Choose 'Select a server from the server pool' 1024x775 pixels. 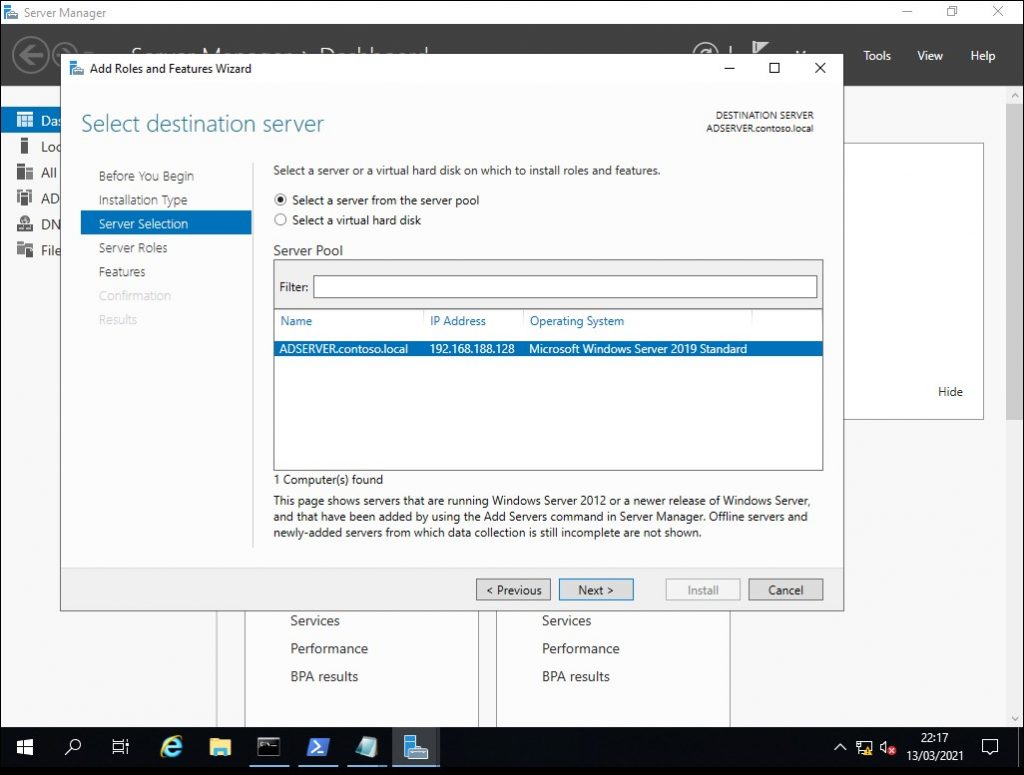coord(281,200)
